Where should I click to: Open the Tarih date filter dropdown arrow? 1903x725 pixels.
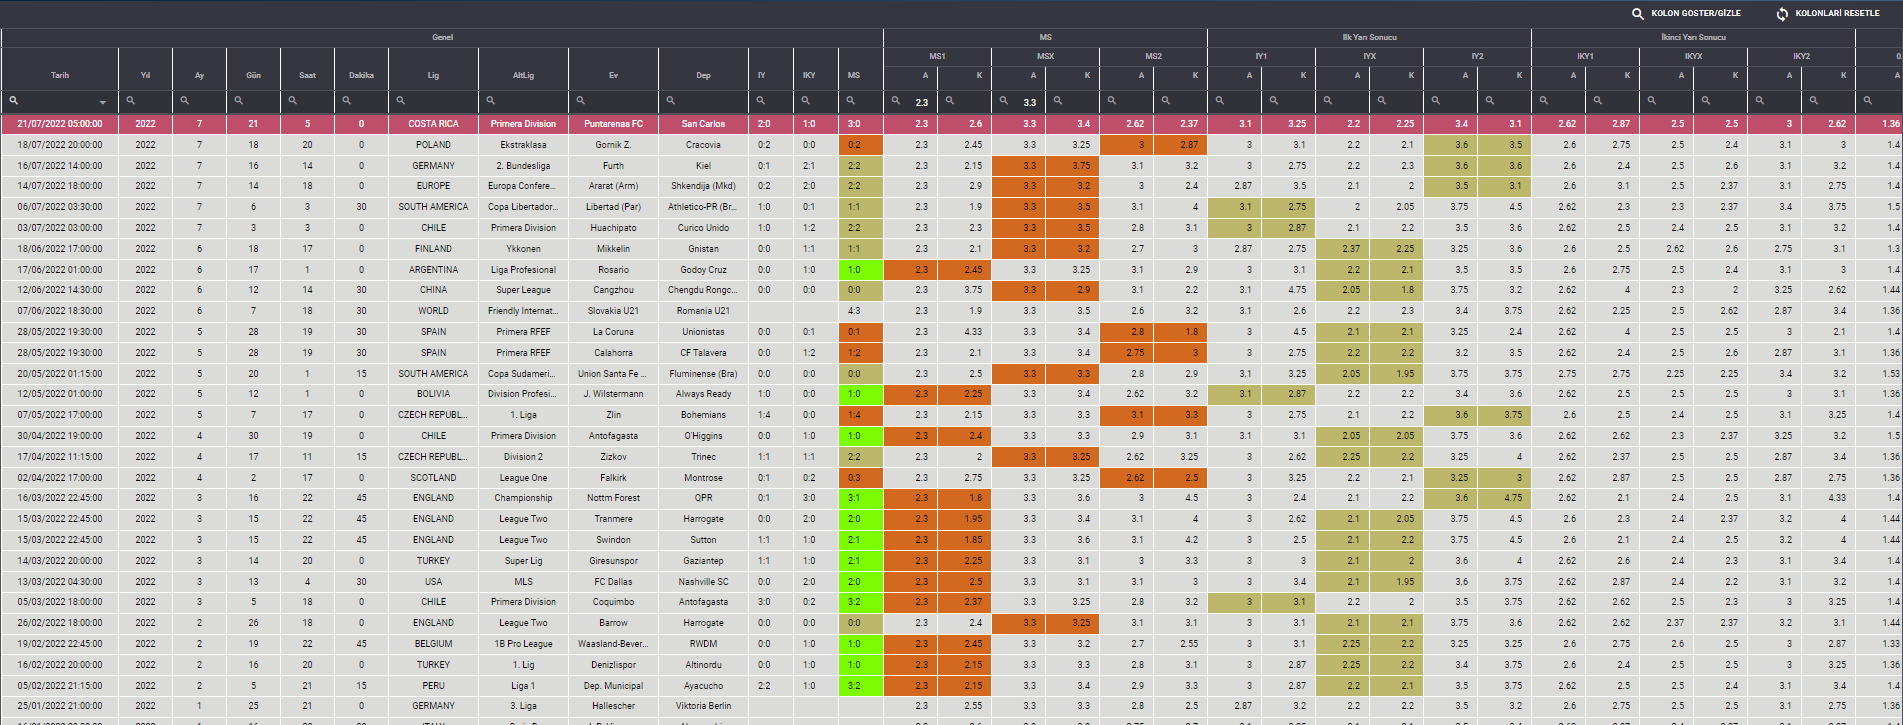coord(103,102)
